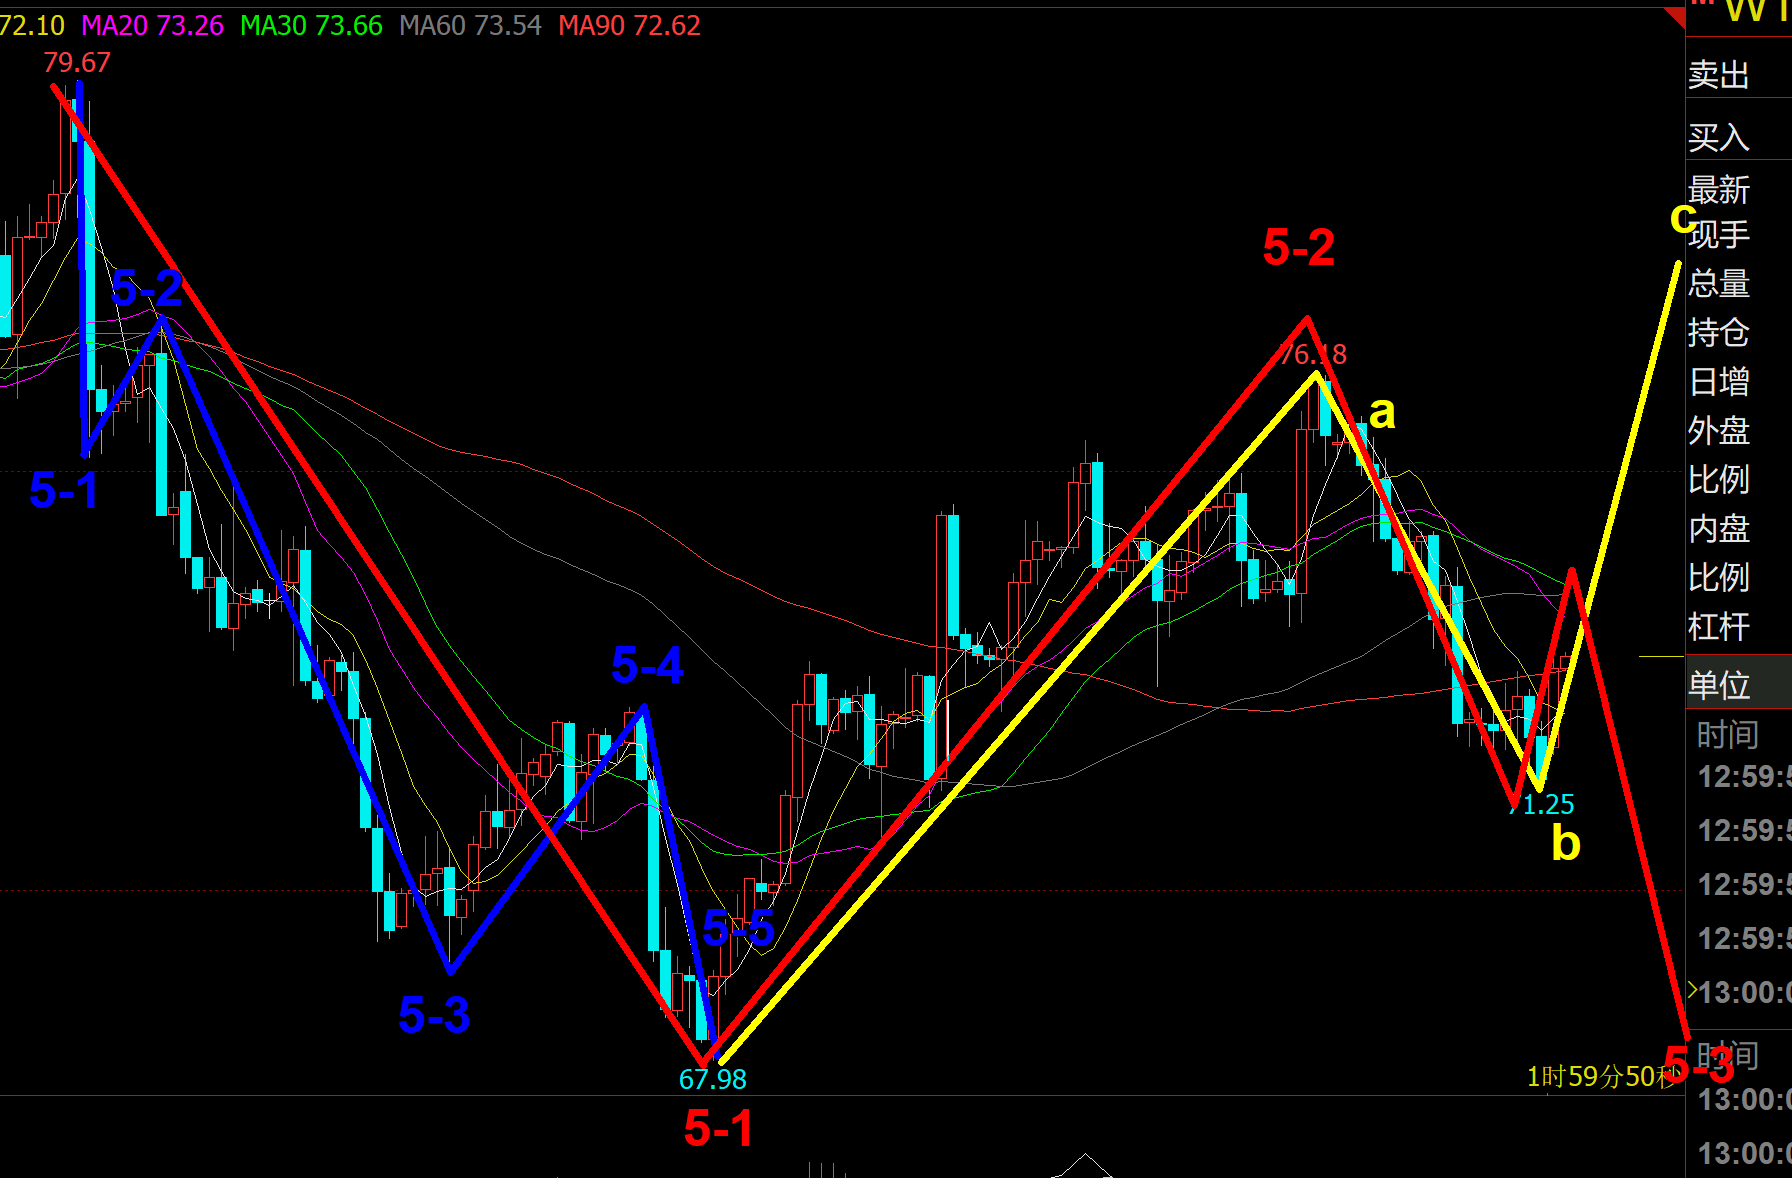Click the 持仓 field label
This screenshot has width=1792, height=1178.
(1719, 333)
